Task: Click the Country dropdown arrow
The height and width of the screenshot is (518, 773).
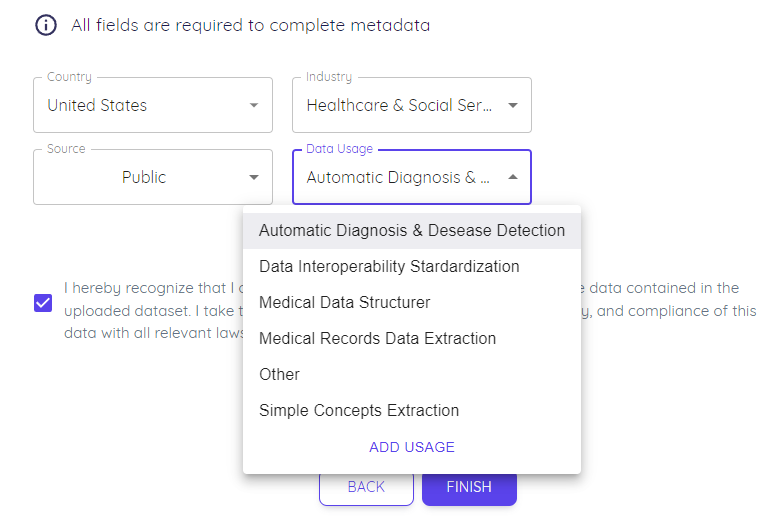Action: click(x=254, y=105)
